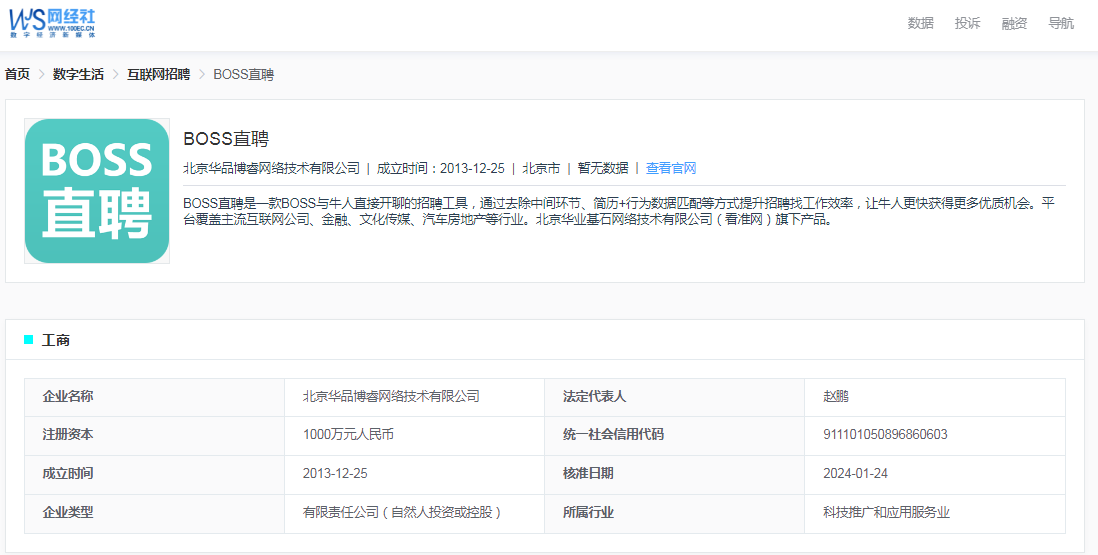Select the 工商 section heading
Image resolution: width=1098 pixels, height=555 pixels.
pos(56,340)
